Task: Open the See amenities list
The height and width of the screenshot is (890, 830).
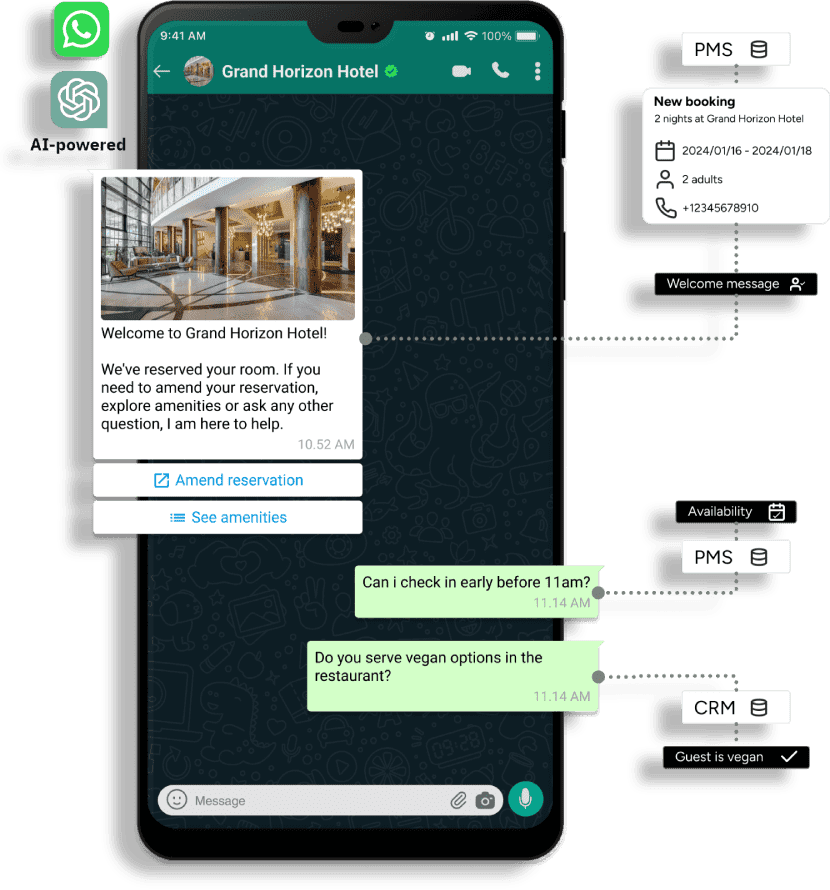Action: (x=227, y=517)
